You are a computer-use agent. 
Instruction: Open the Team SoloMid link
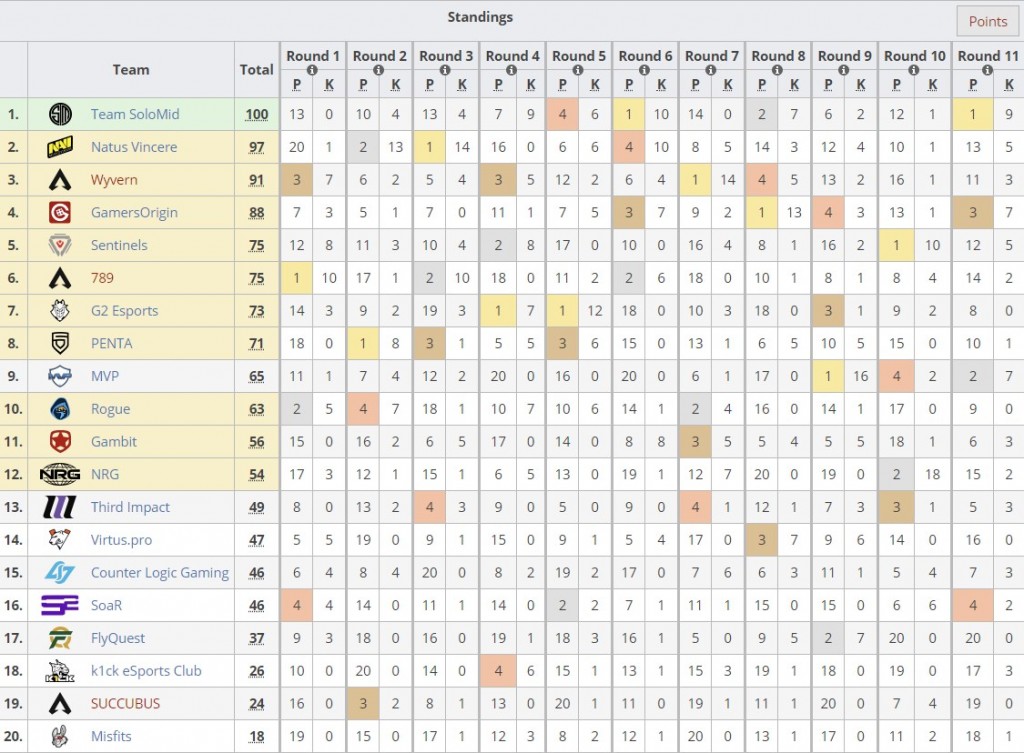(135, 114)
